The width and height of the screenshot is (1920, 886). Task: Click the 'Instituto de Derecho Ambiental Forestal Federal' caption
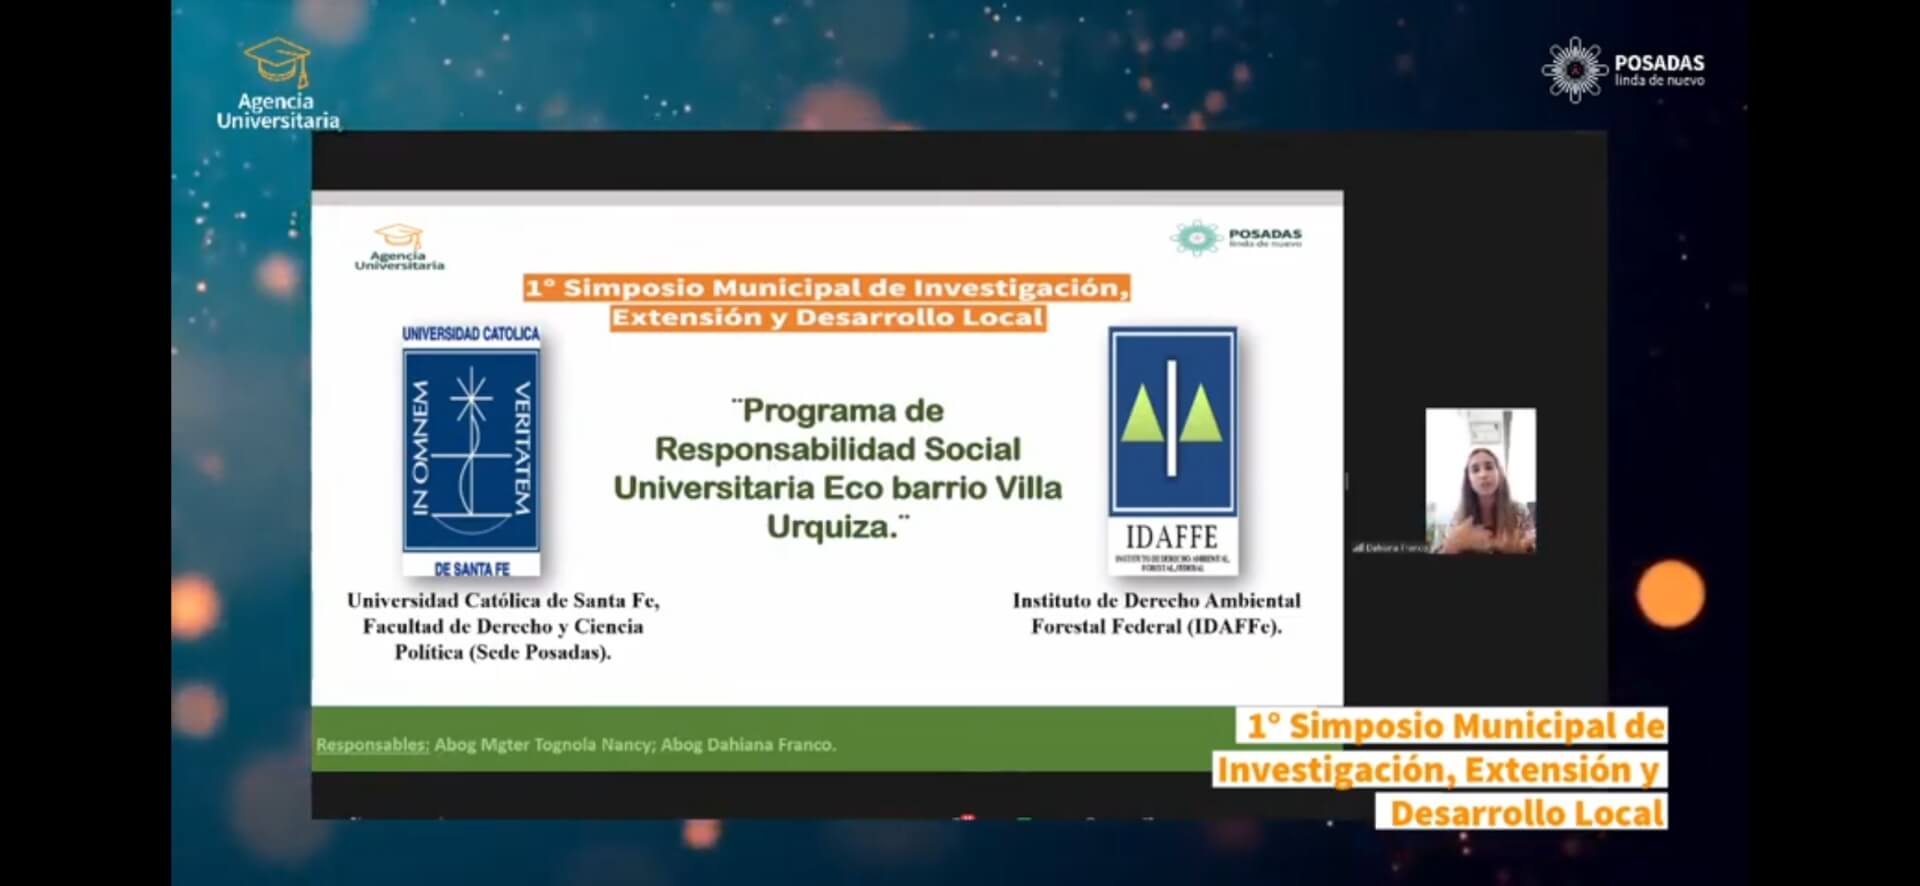1156,613
